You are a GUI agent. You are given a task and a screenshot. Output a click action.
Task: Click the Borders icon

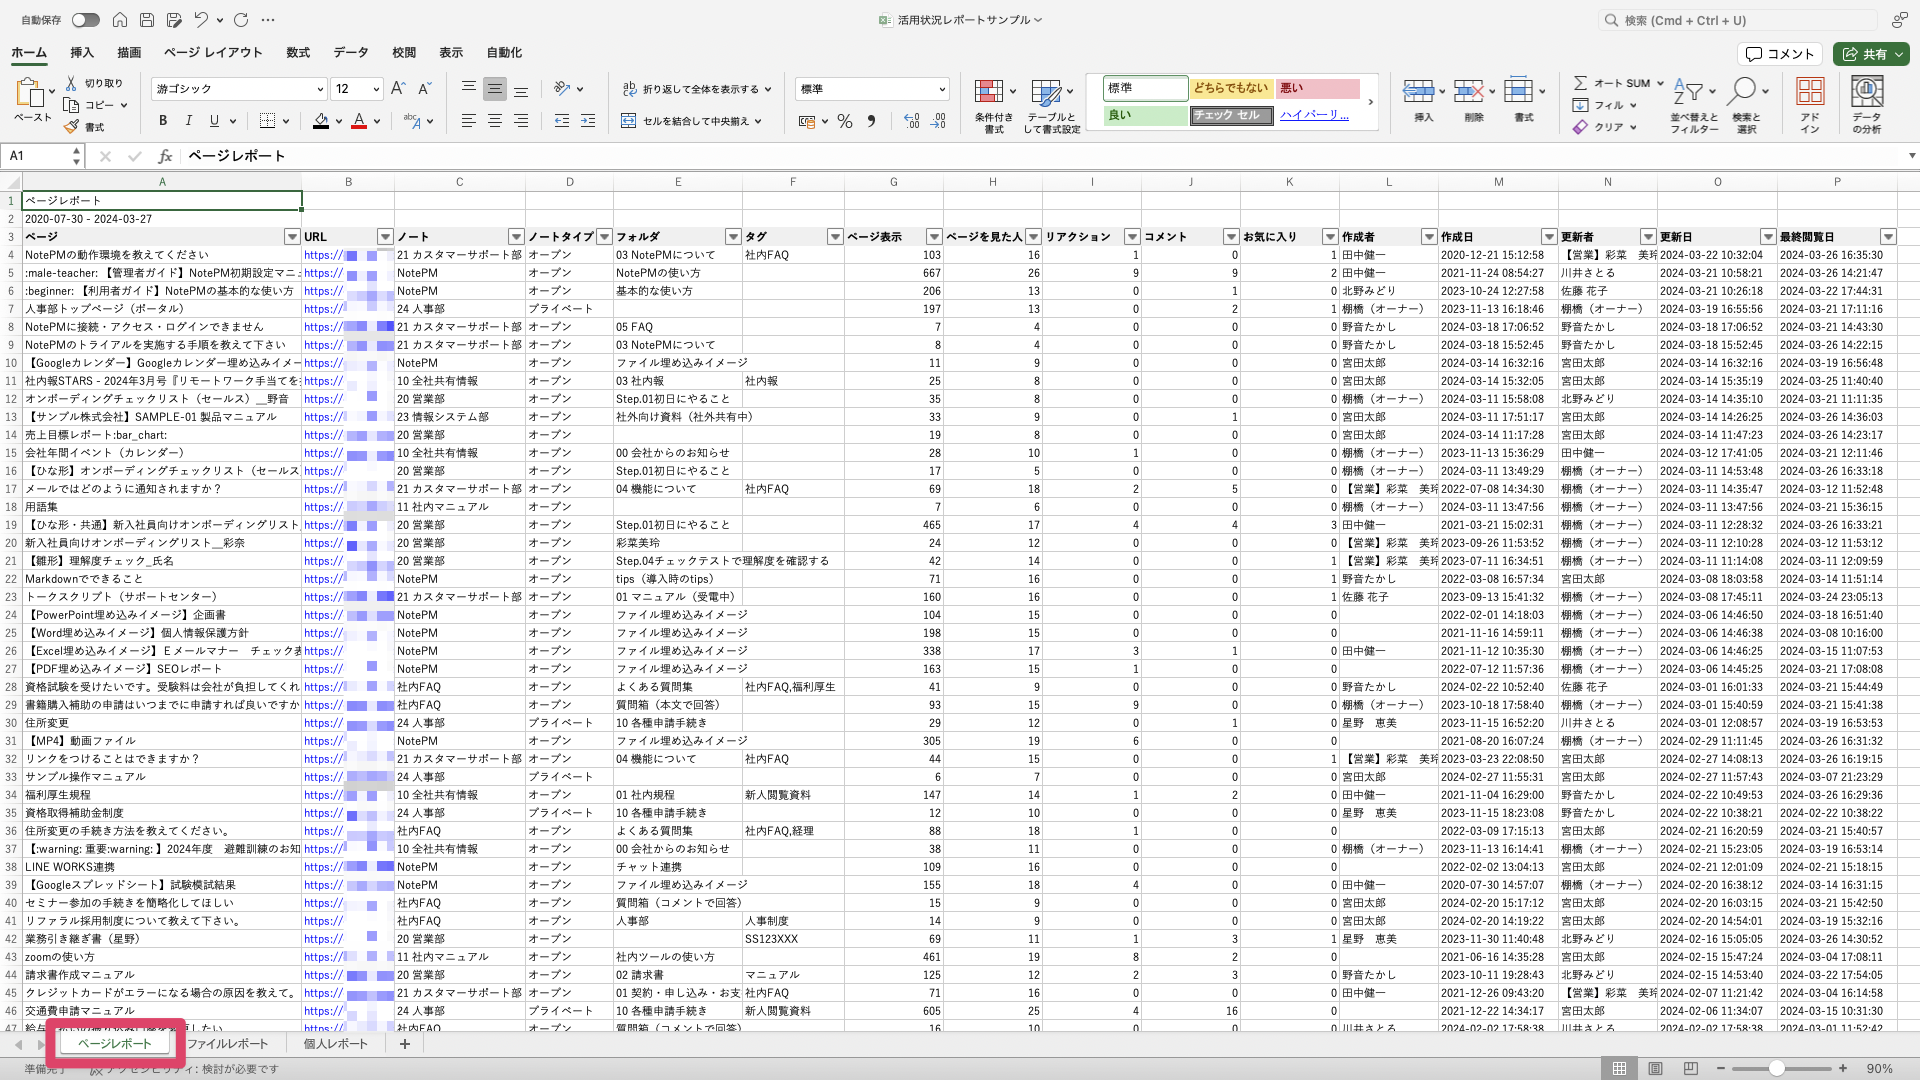point(267,121)
